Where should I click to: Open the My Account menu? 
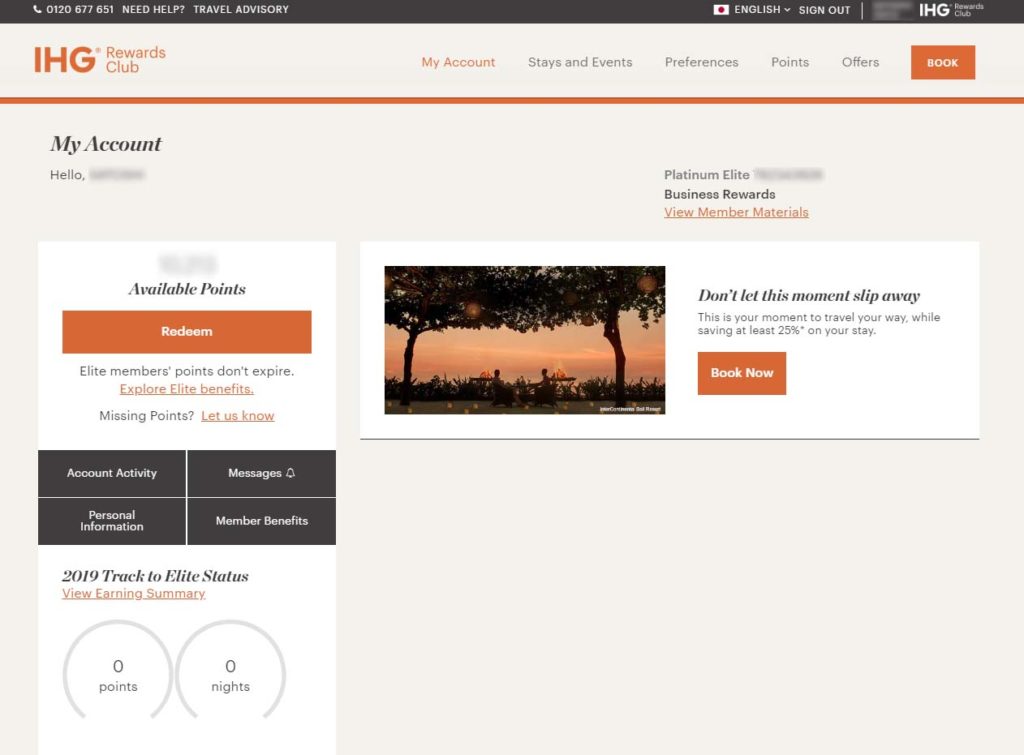pyautogui.click(x=458, y=62)
